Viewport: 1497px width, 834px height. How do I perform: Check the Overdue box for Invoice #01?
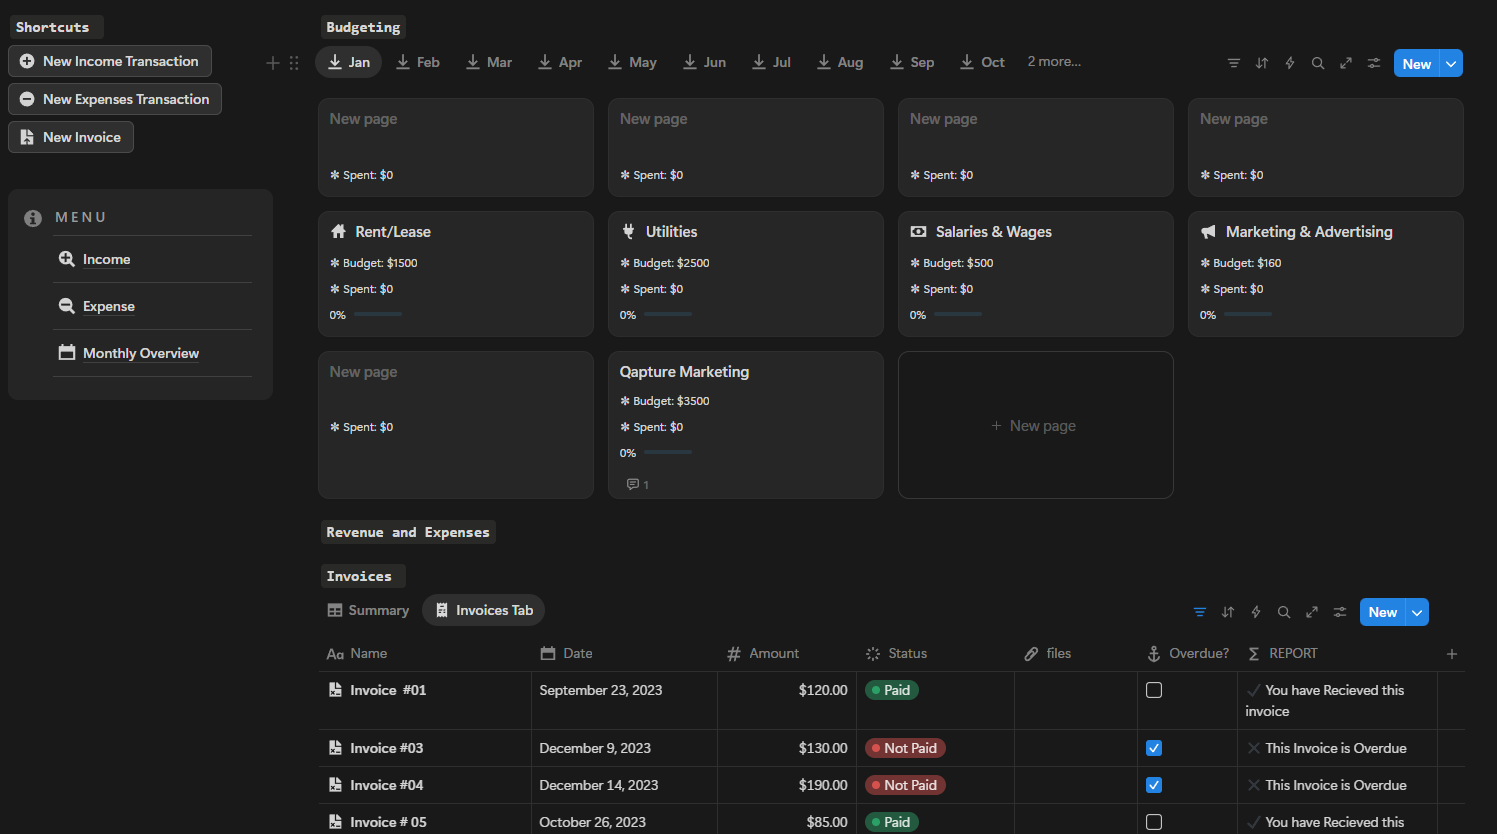[x=1154, y=690]
